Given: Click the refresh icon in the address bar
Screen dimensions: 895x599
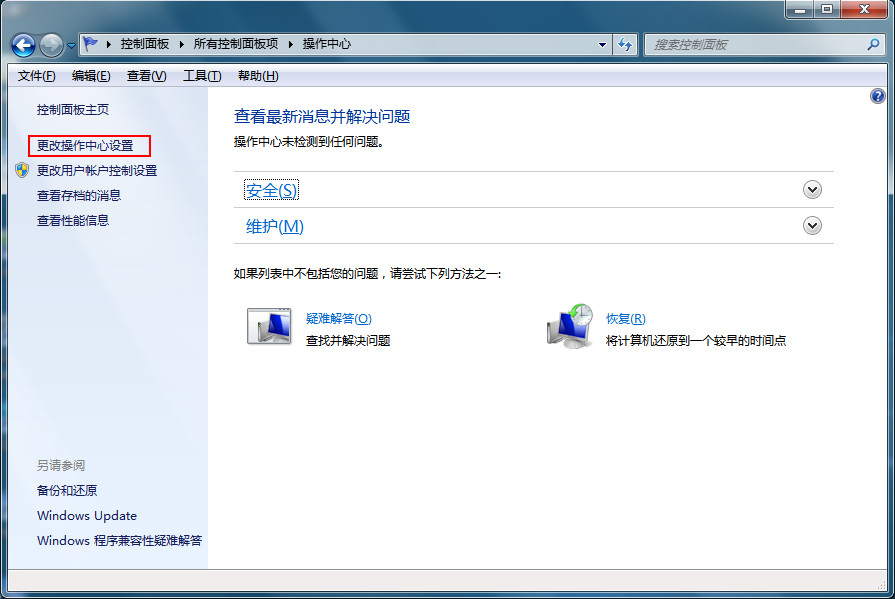Looking at the screenshot, I should coord(624,44).
